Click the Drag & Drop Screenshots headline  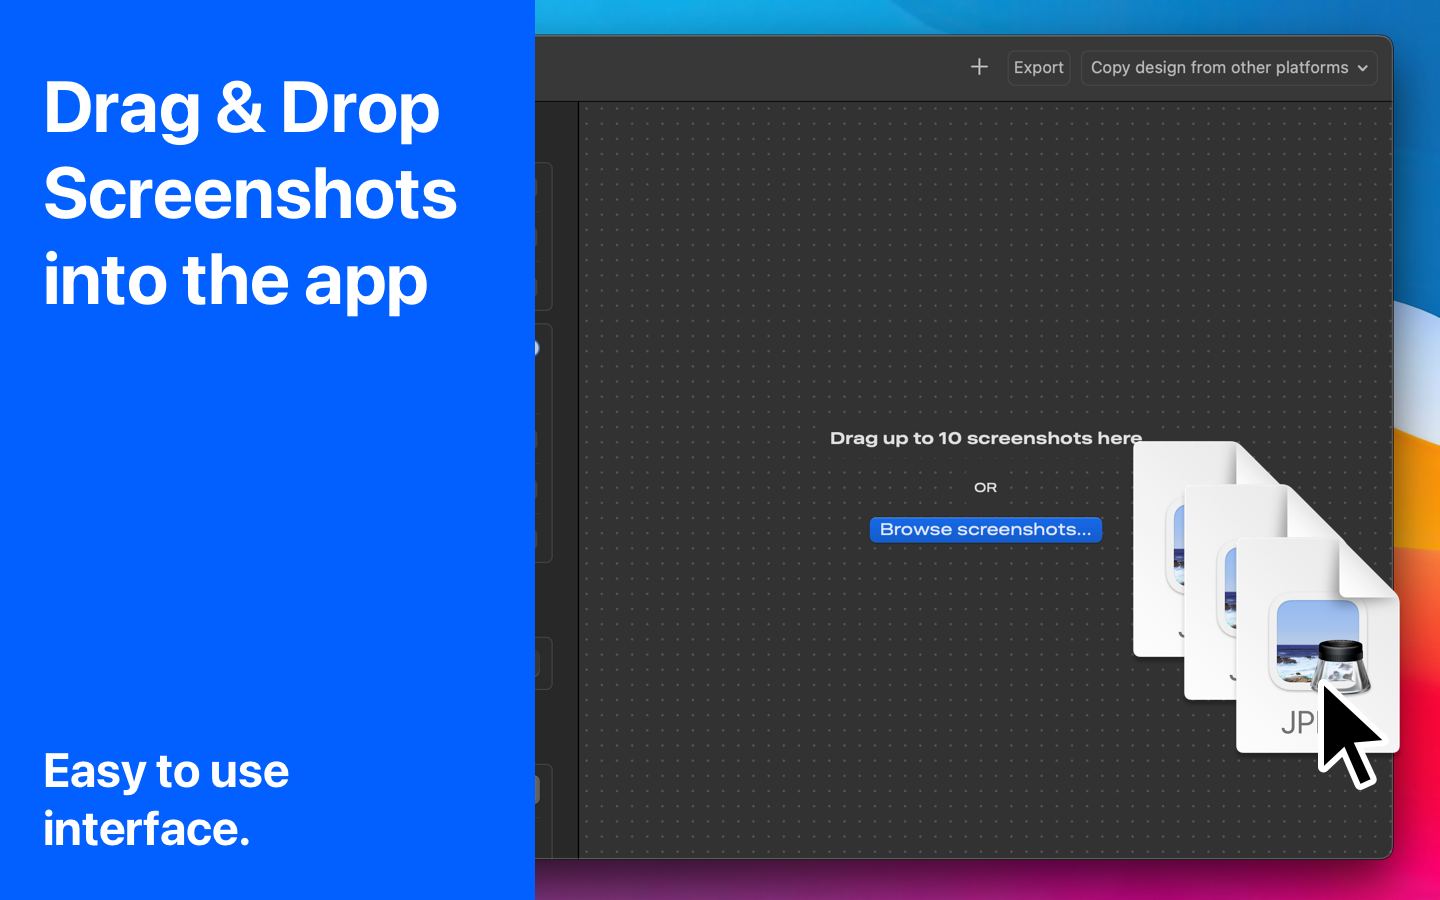tap(250, 194)
